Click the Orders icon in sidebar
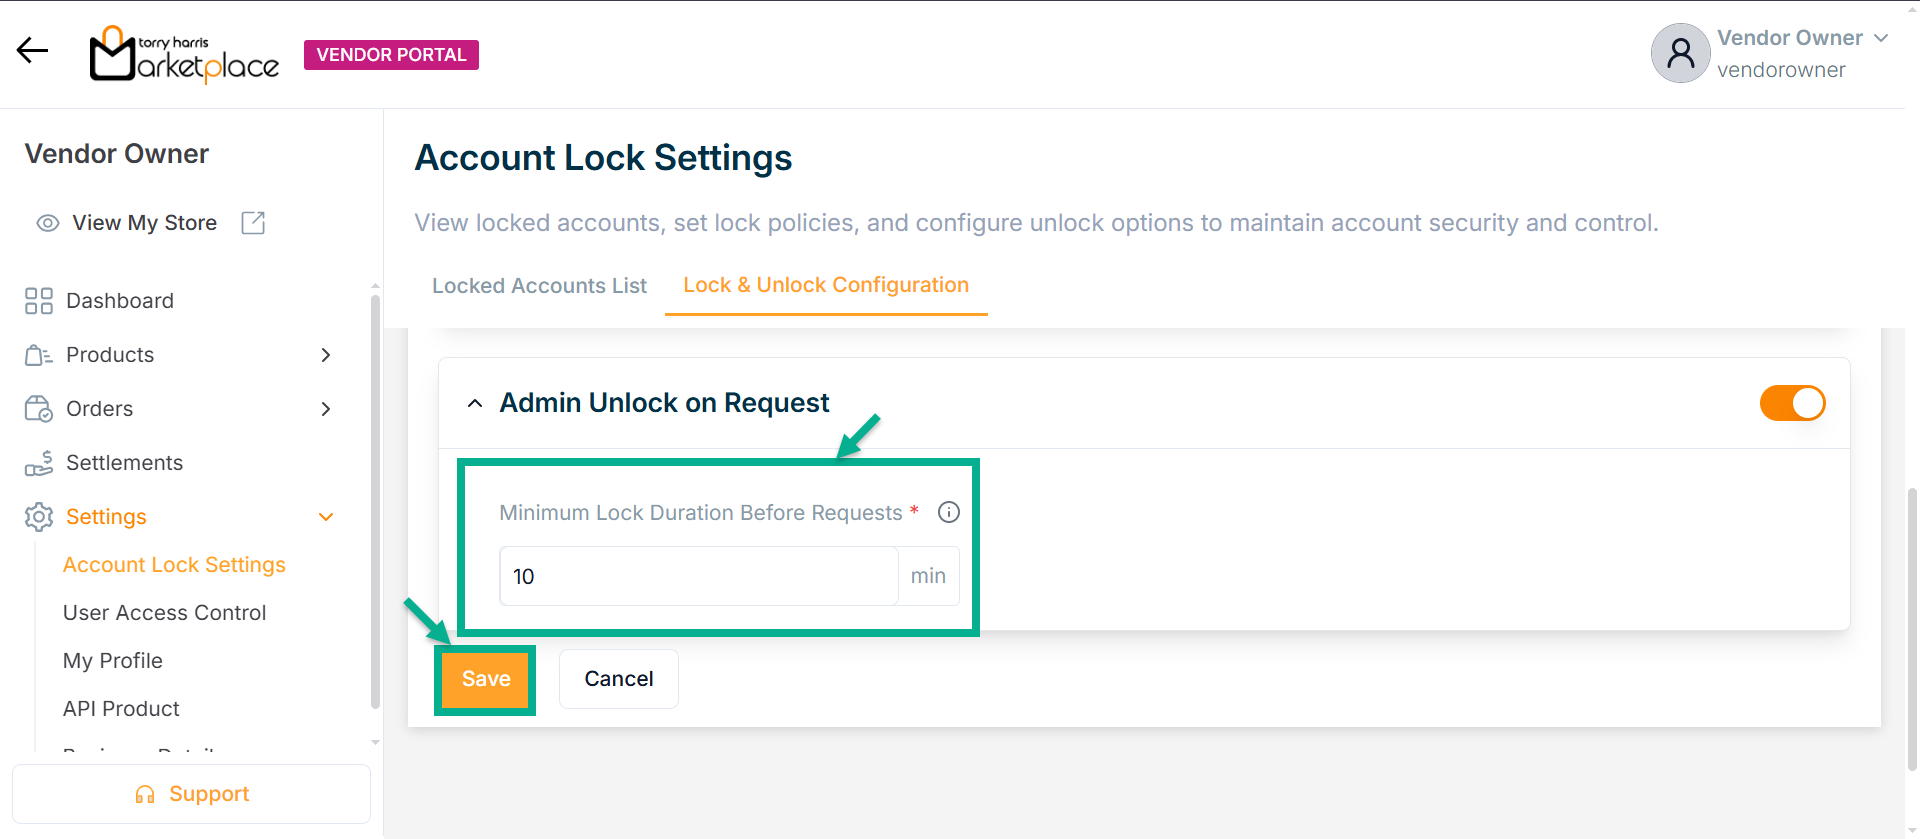Viewport: 1920px width, 839px height. click(x=39, y=409)
